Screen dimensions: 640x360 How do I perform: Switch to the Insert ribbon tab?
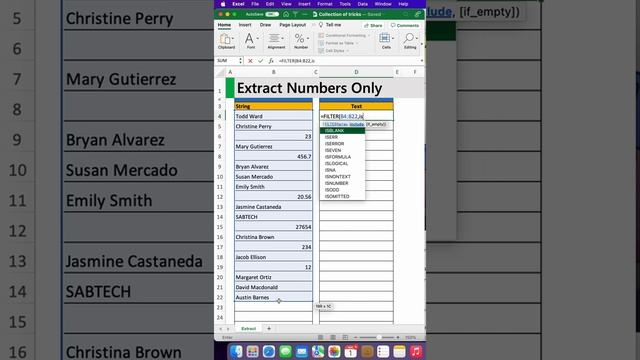245,25
